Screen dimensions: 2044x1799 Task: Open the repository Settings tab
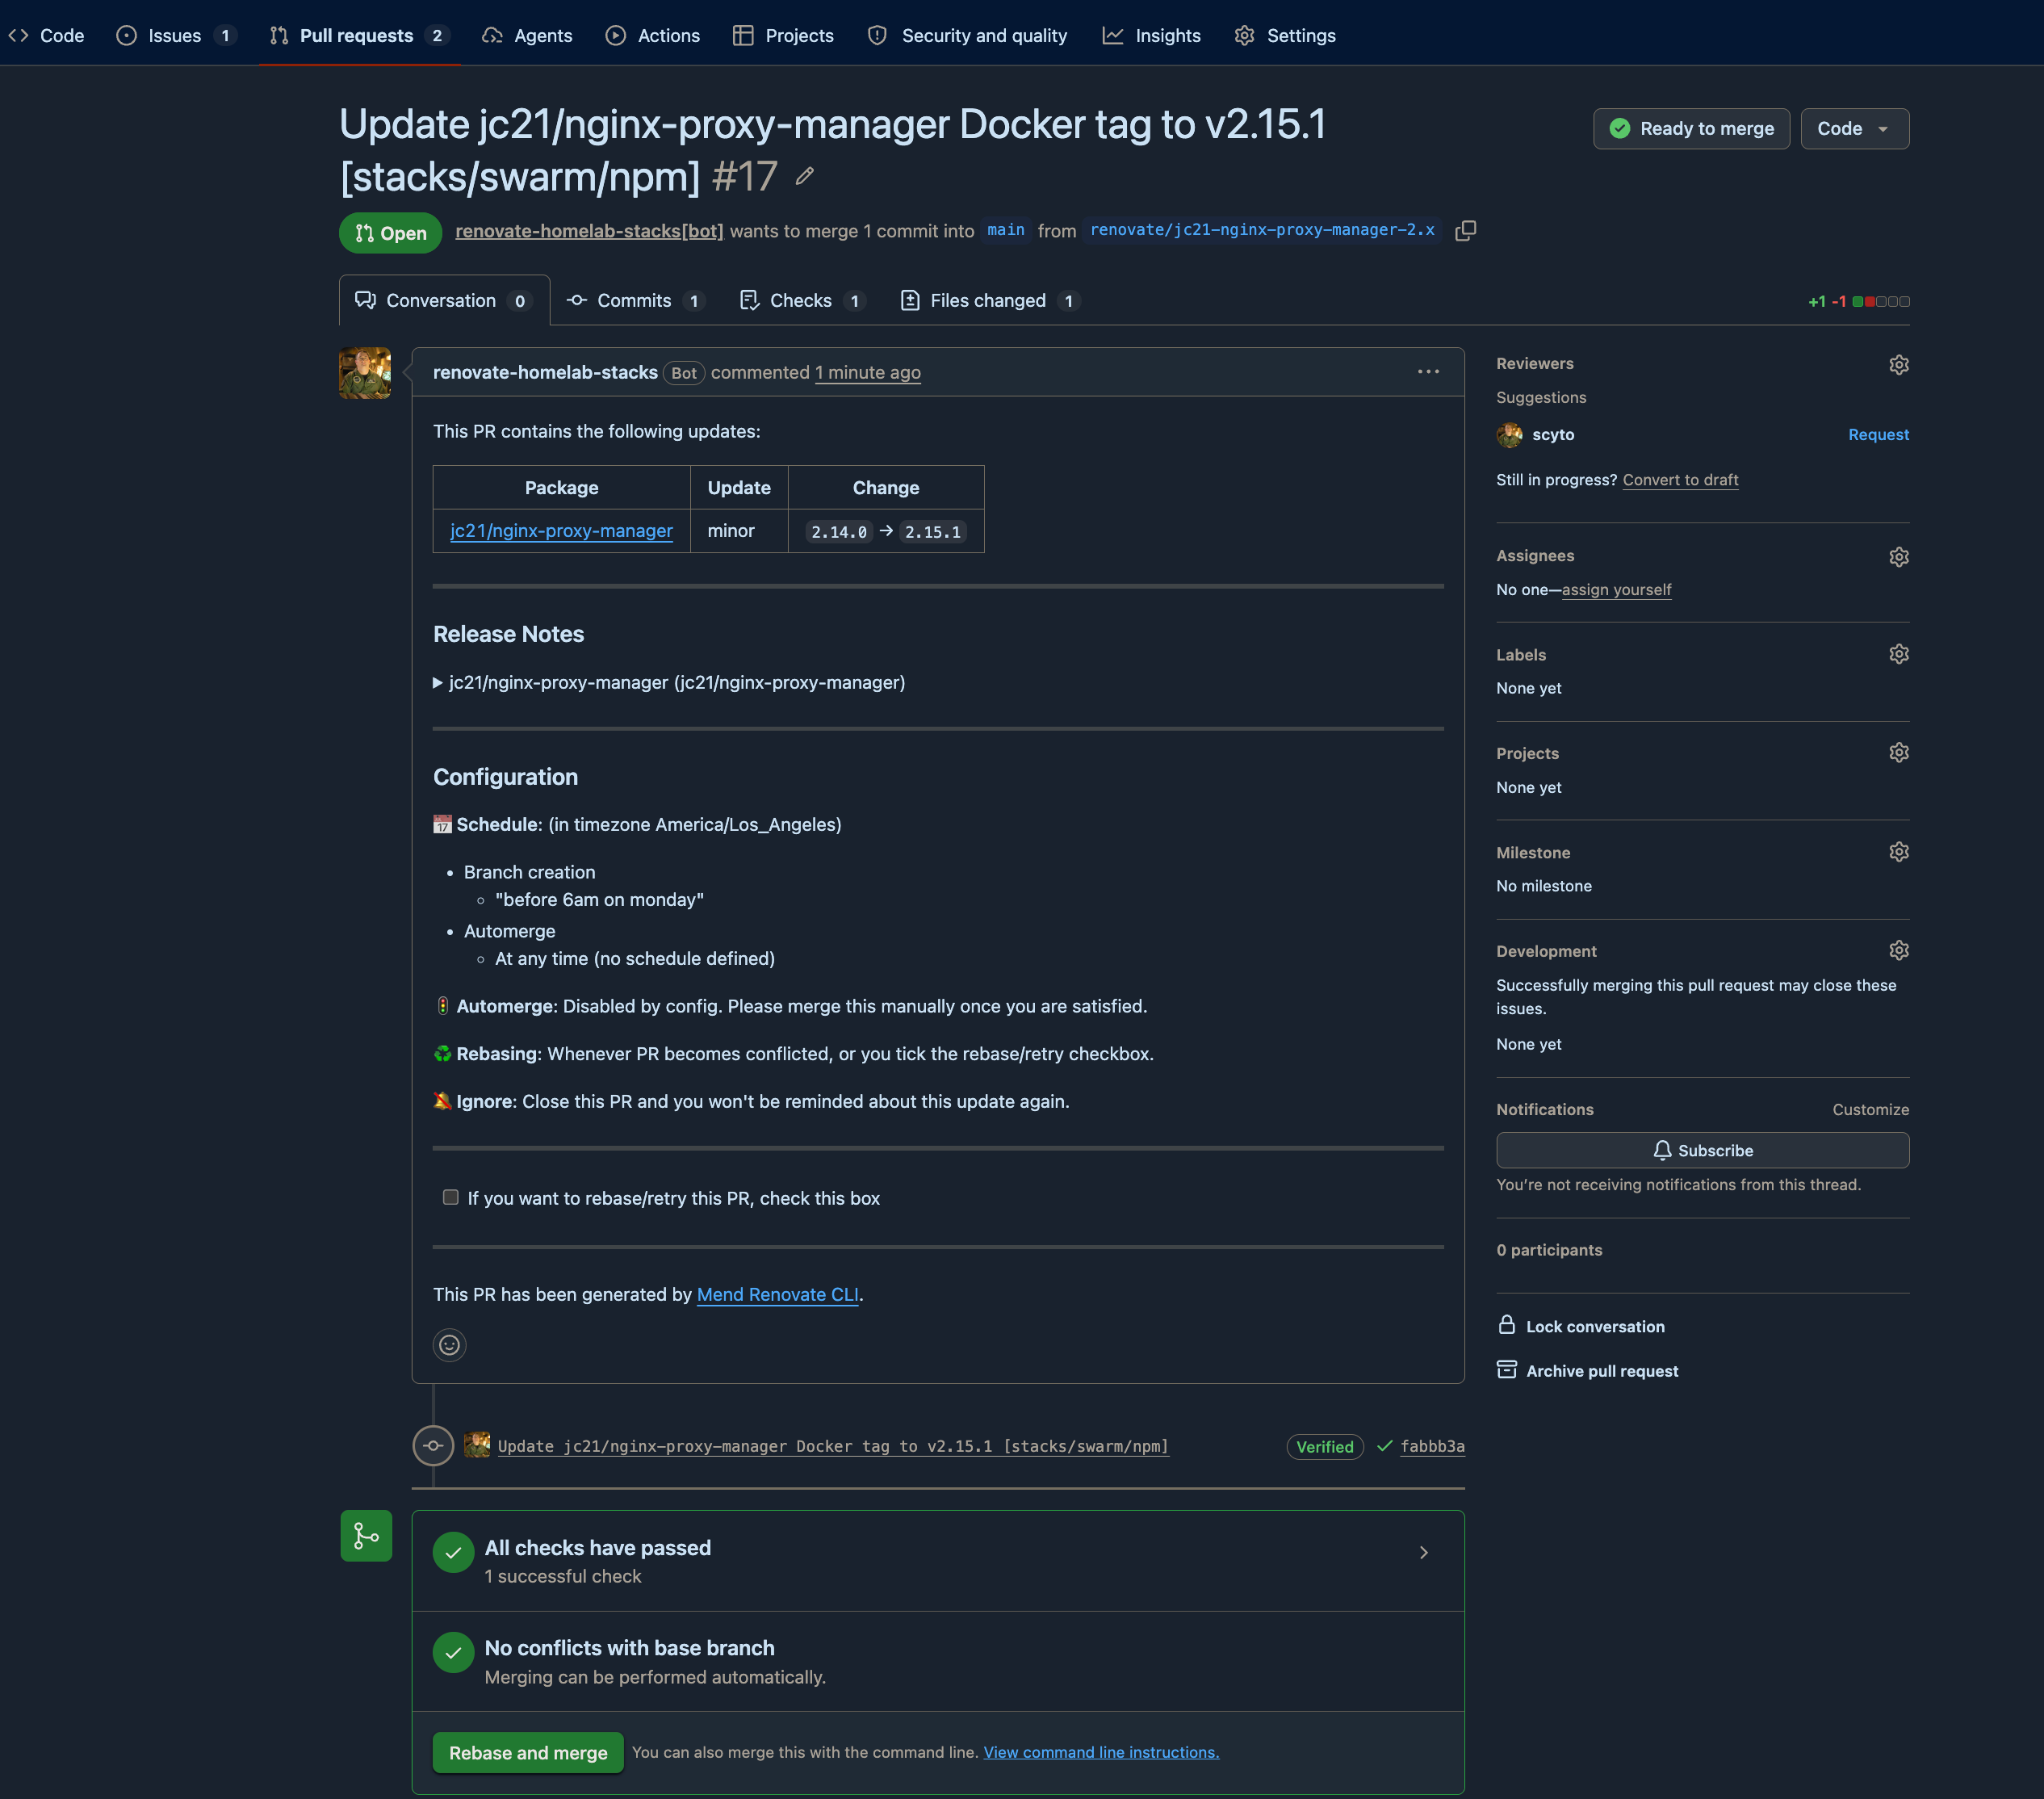(x=1285, y=36)
